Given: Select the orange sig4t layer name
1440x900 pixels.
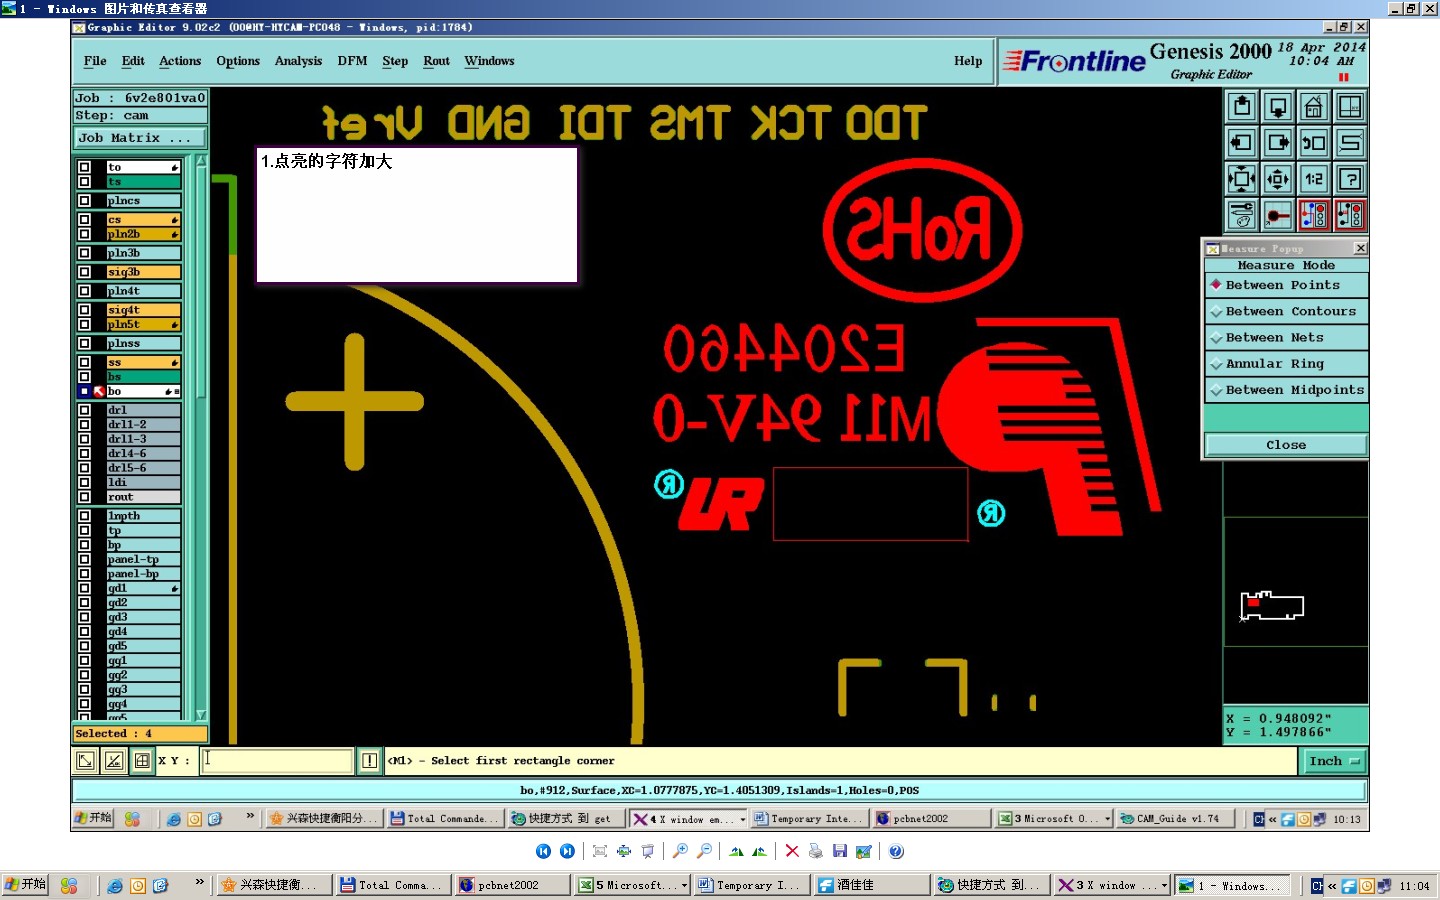Looking at the screenshot, I should pyautogui.click(x=143, y=310).
